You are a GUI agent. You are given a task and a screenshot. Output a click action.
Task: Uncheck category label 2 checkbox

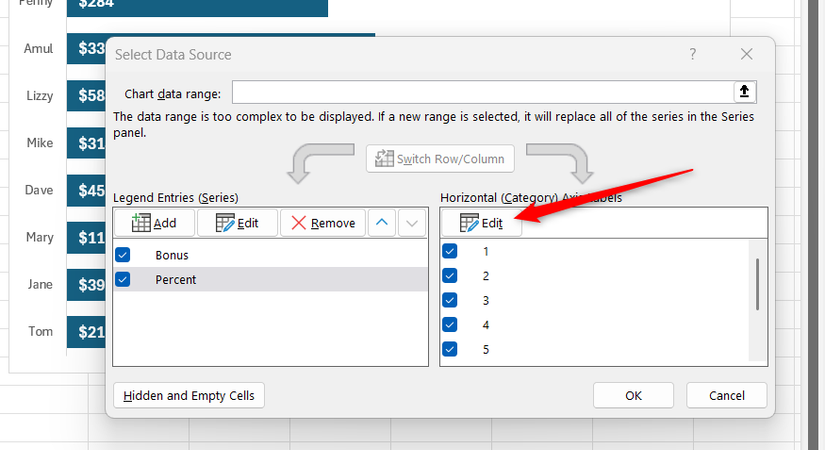click(449, 275)
